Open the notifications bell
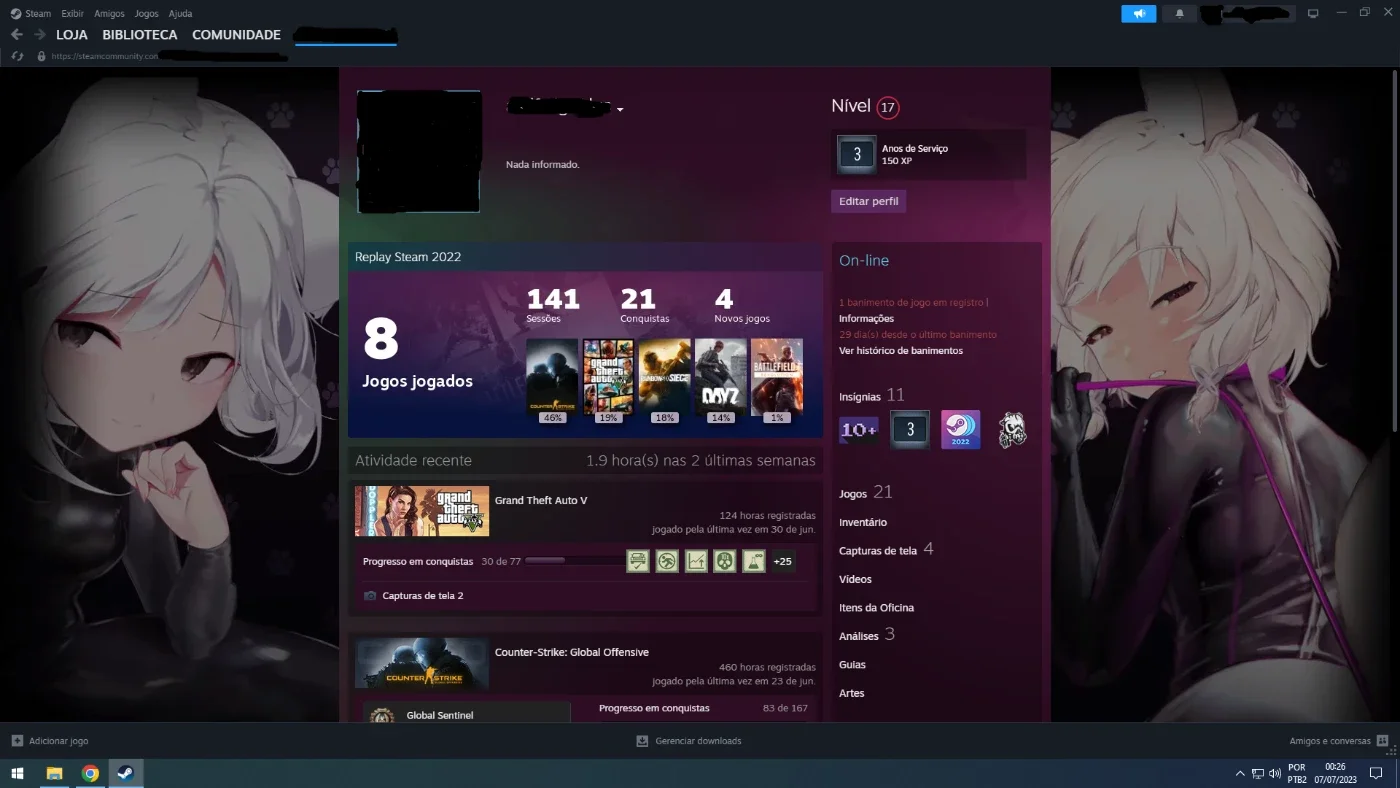Viewport: 1400px width, 788px height. click(x=1180, y=14)
